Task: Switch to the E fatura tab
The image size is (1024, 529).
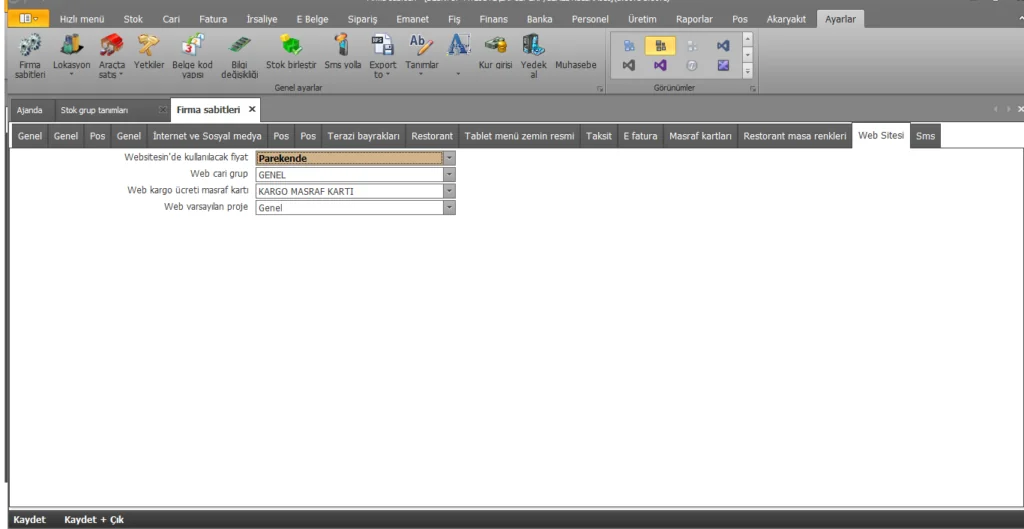Action: [640, 136]
